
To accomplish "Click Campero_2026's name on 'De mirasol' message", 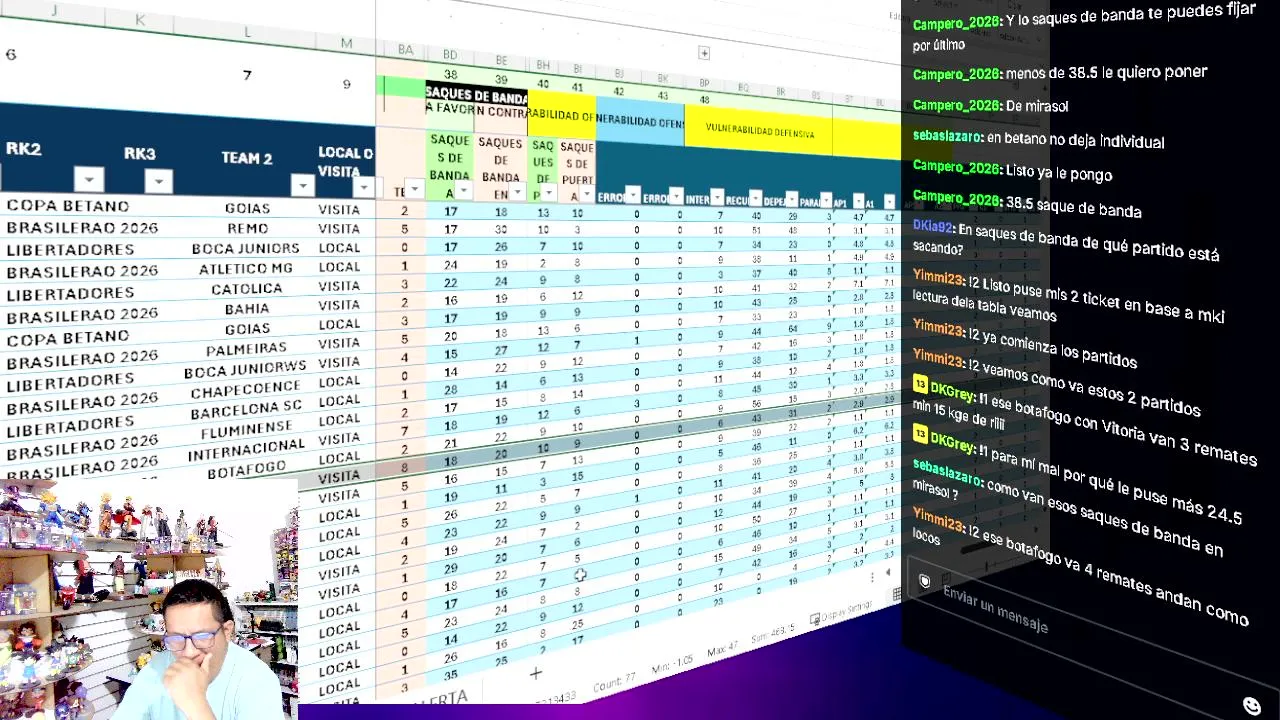I will click(x=957, y=105).
